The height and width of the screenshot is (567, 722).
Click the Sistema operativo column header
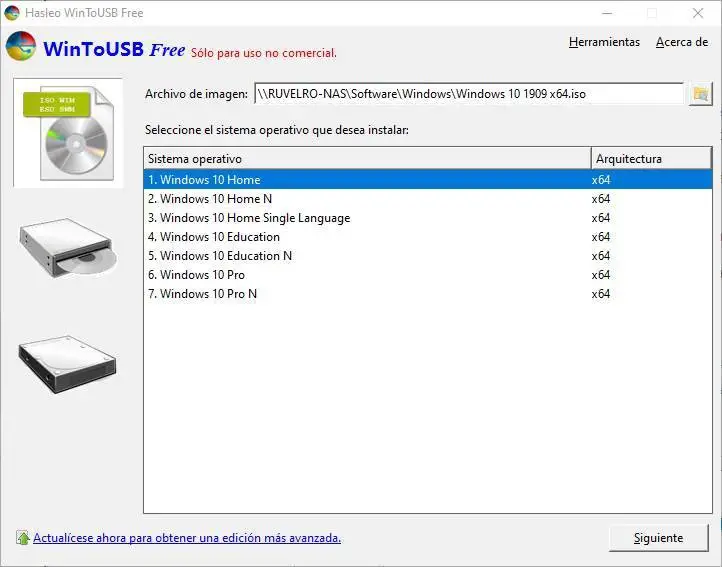point(367,158)
